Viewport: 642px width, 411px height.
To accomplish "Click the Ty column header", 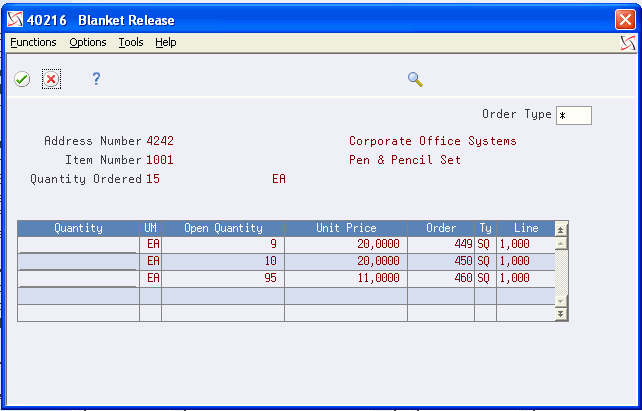I will pyautogui.click(x=486, y=228).
